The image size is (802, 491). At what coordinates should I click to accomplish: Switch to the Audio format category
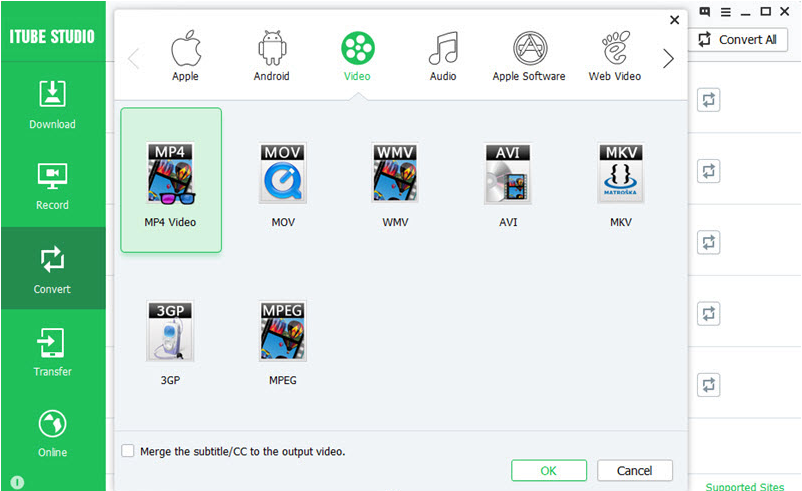(x=443, y=55)
